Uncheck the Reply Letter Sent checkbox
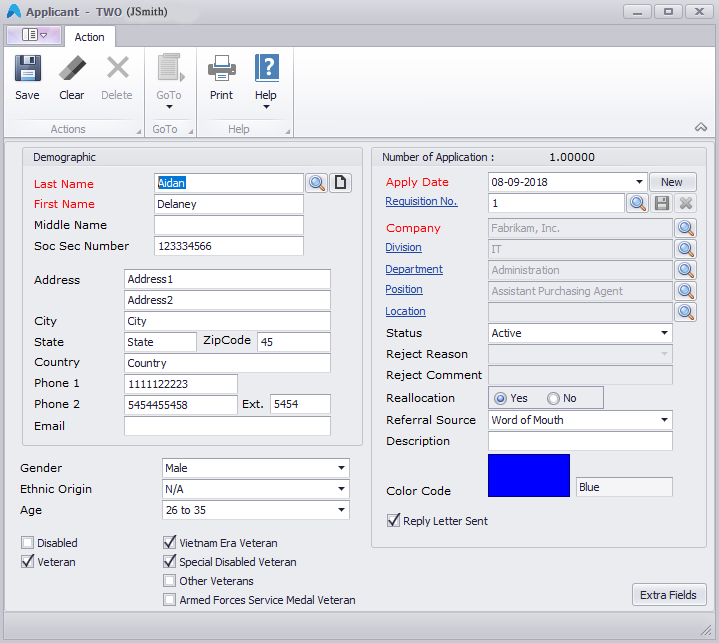 (x=393, y=521)
